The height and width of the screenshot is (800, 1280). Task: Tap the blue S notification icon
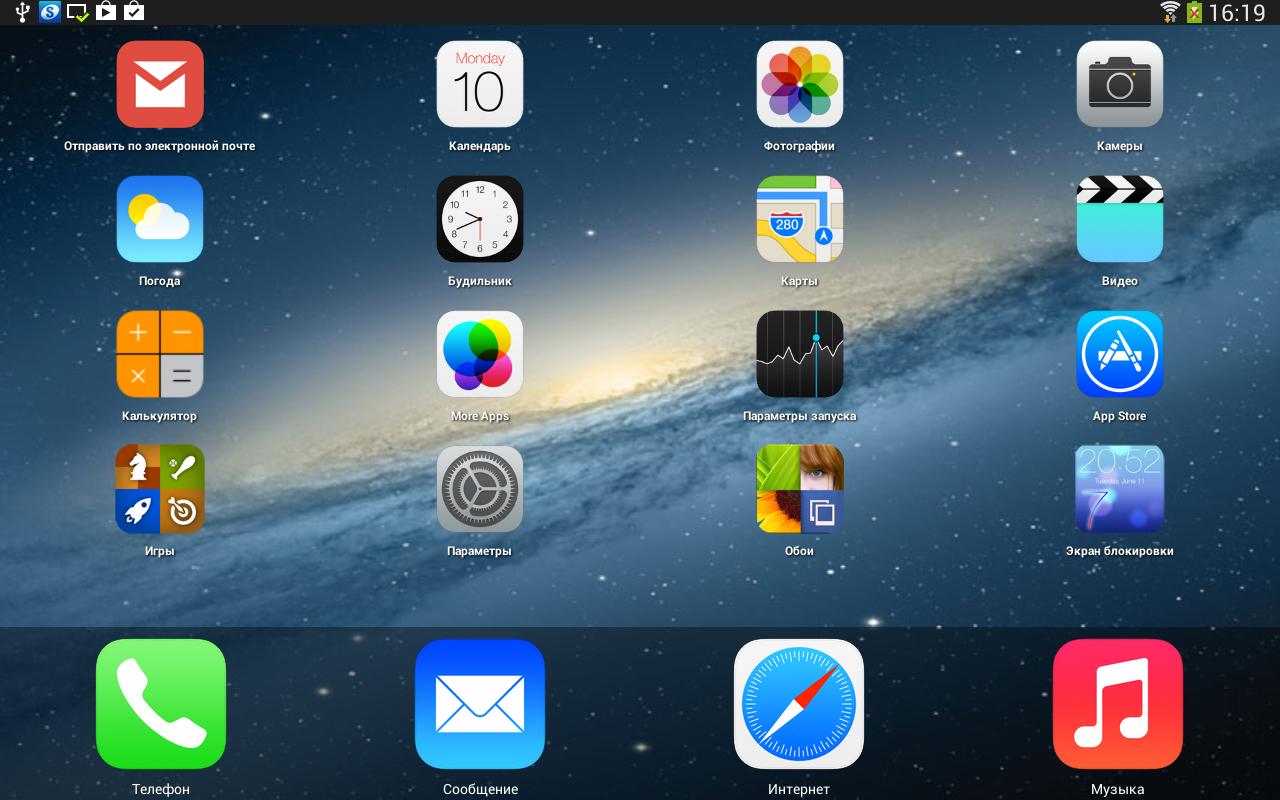pos(50,12)
